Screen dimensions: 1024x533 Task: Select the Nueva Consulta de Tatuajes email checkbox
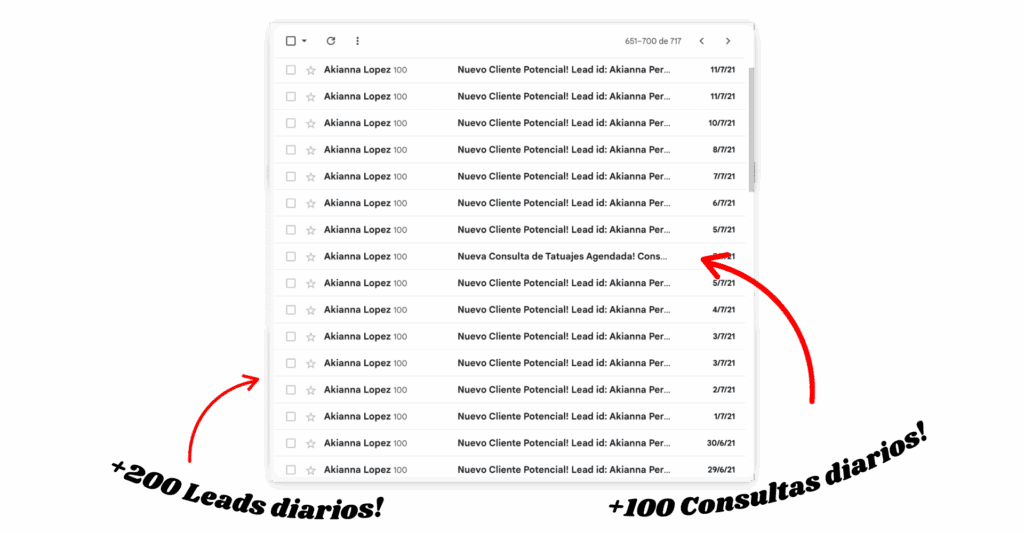[x=291, y=257]
